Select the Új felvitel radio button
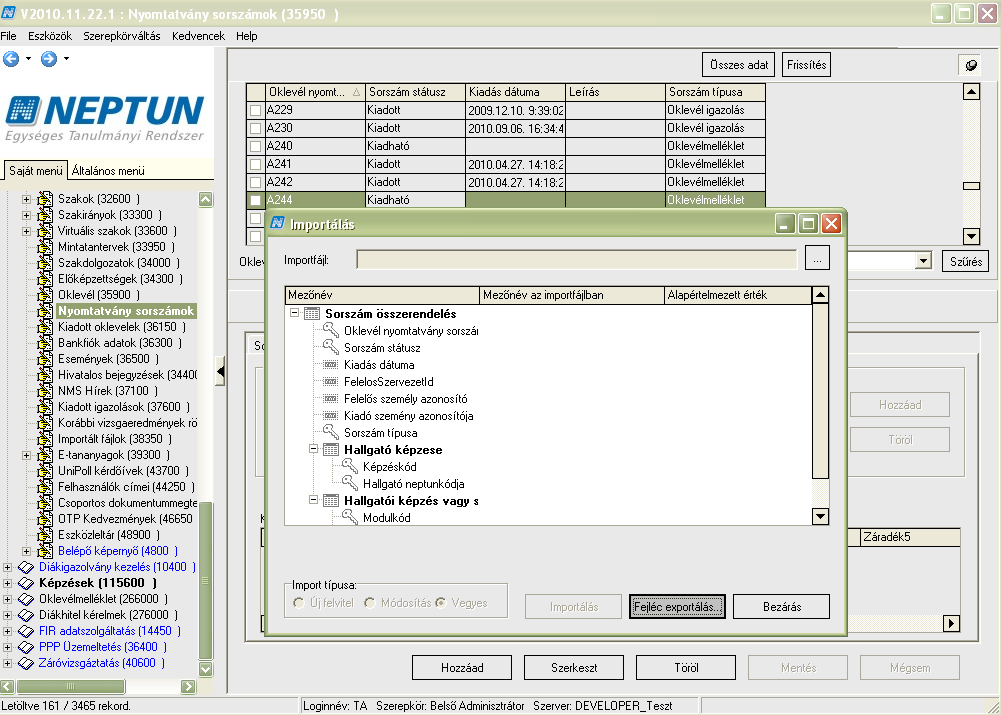The height and width of the screenshot is (715, 1001). point(298,603)
